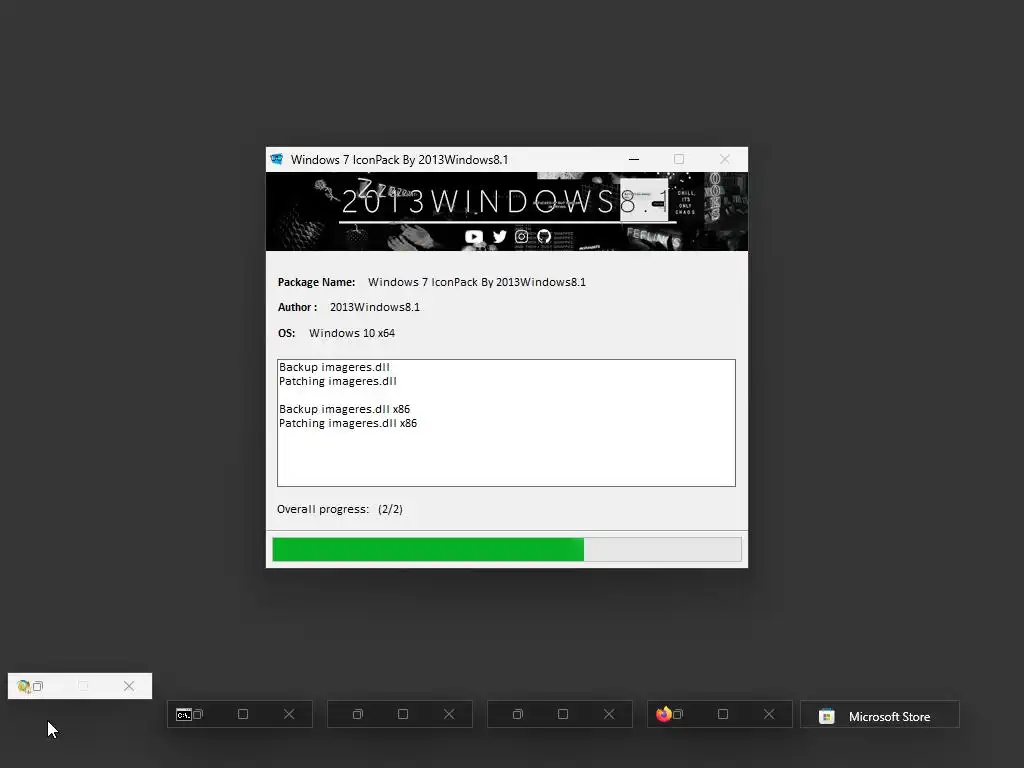Open the GitHub icon in the banner
1024x768 pixels.
[x=544, y=236]
